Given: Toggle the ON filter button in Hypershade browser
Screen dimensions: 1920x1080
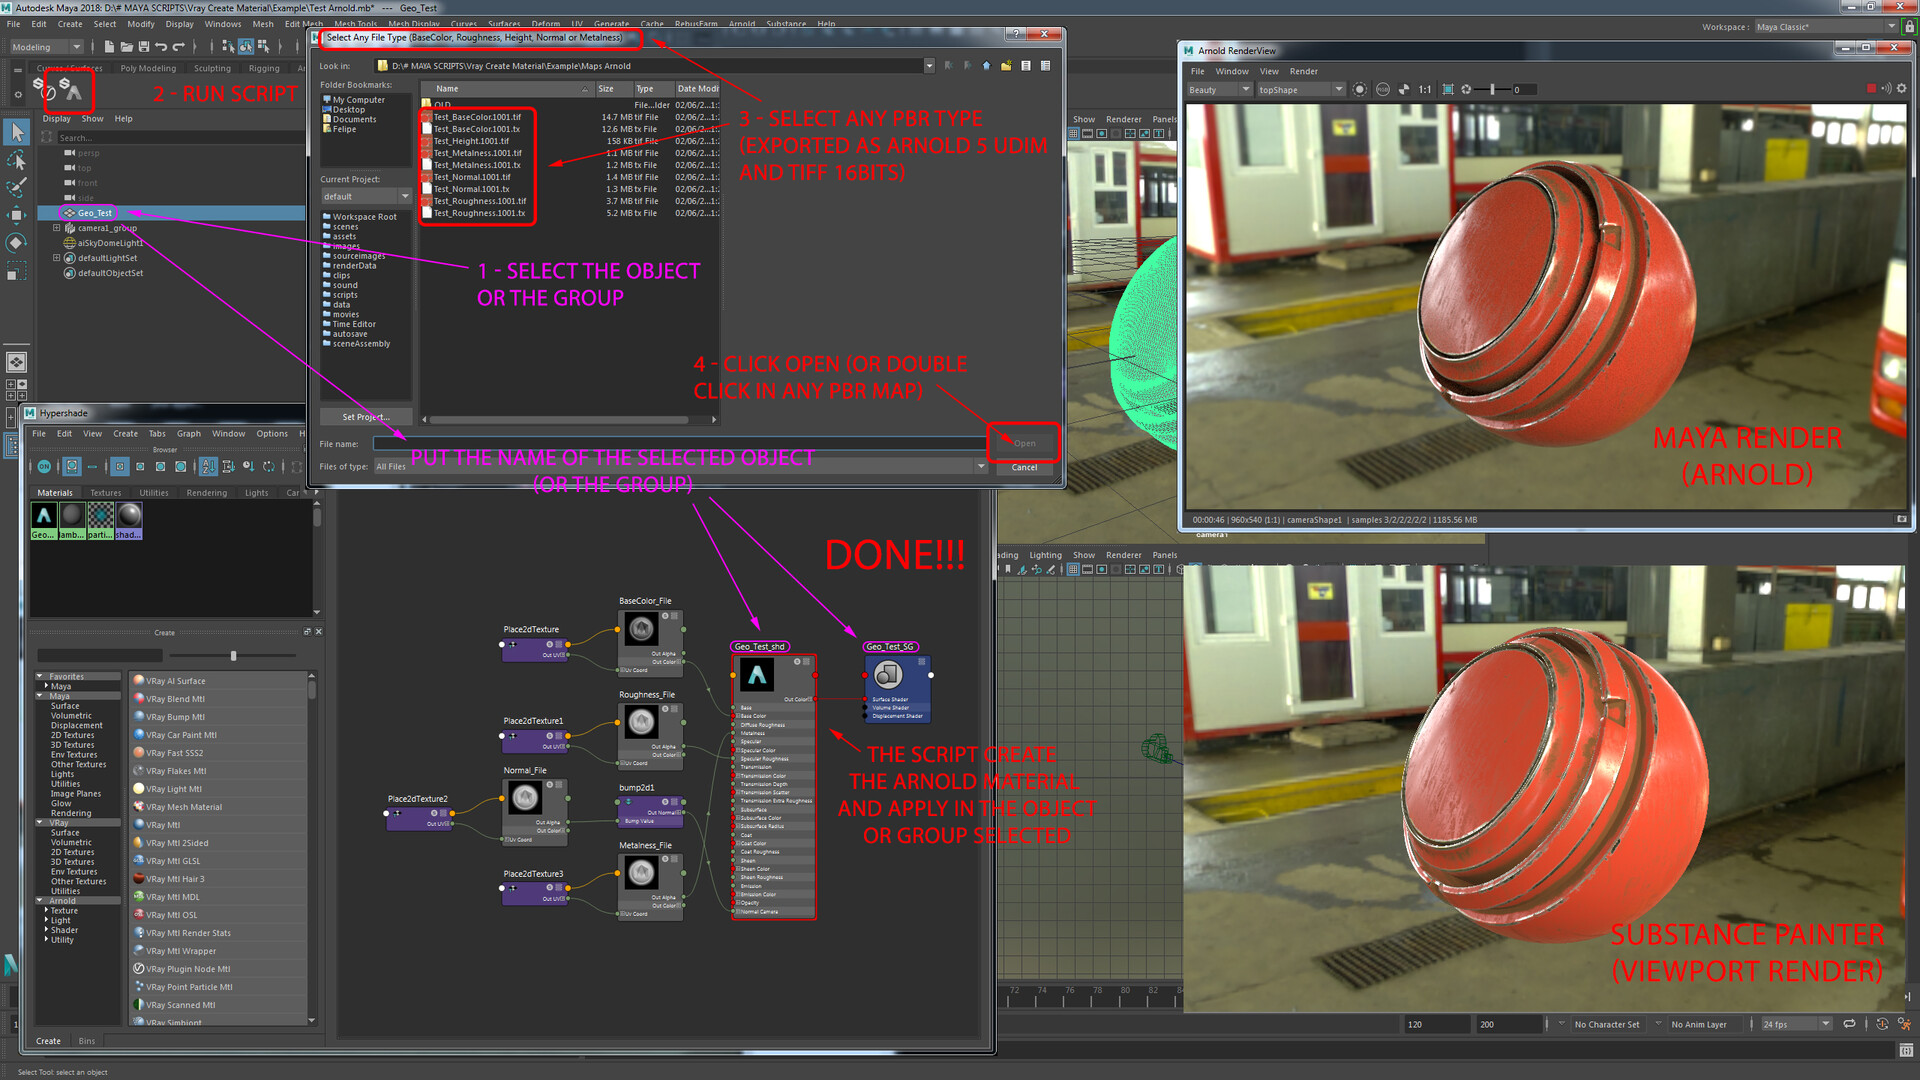Looking at the screenshot, I should click(x=44, y=466).
